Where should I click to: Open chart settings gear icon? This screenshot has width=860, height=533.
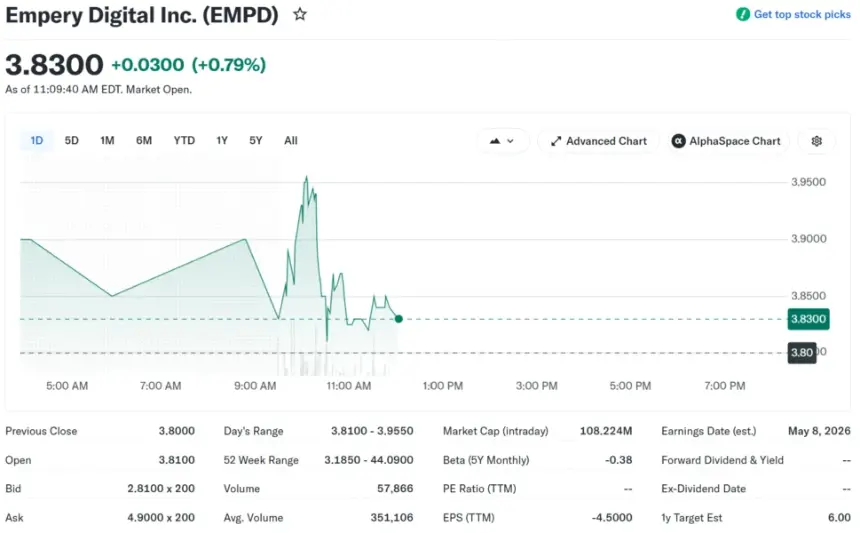(x=817, y=141)
